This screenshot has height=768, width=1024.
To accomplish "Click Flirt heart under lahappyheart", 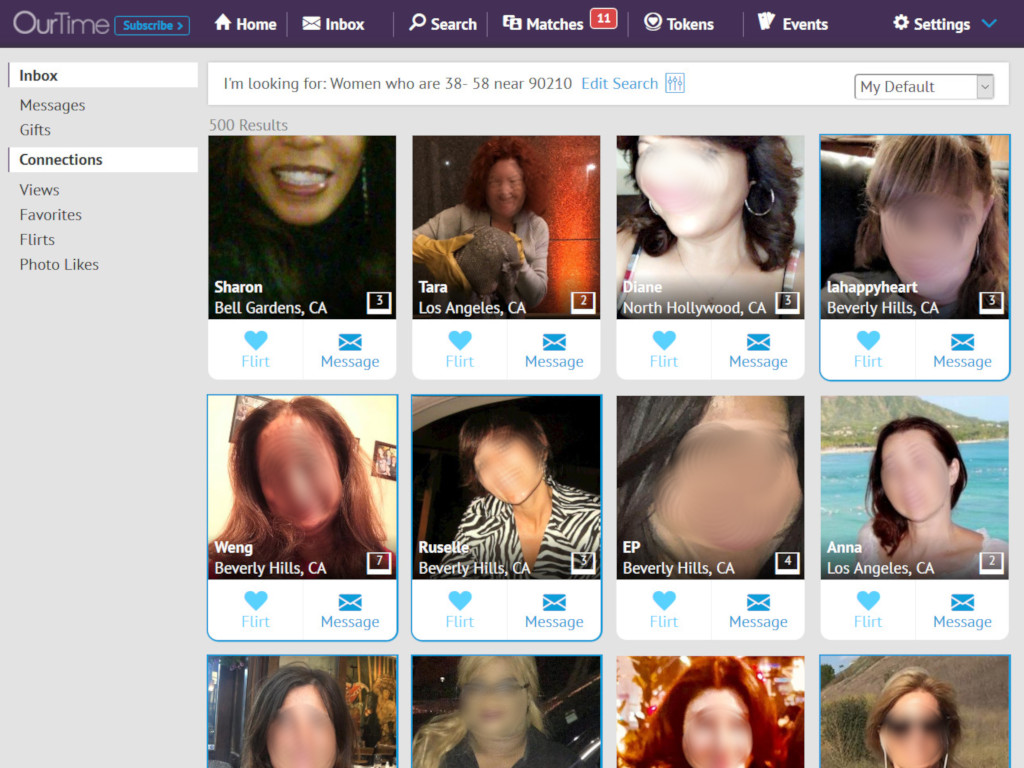I will (867, 341).
